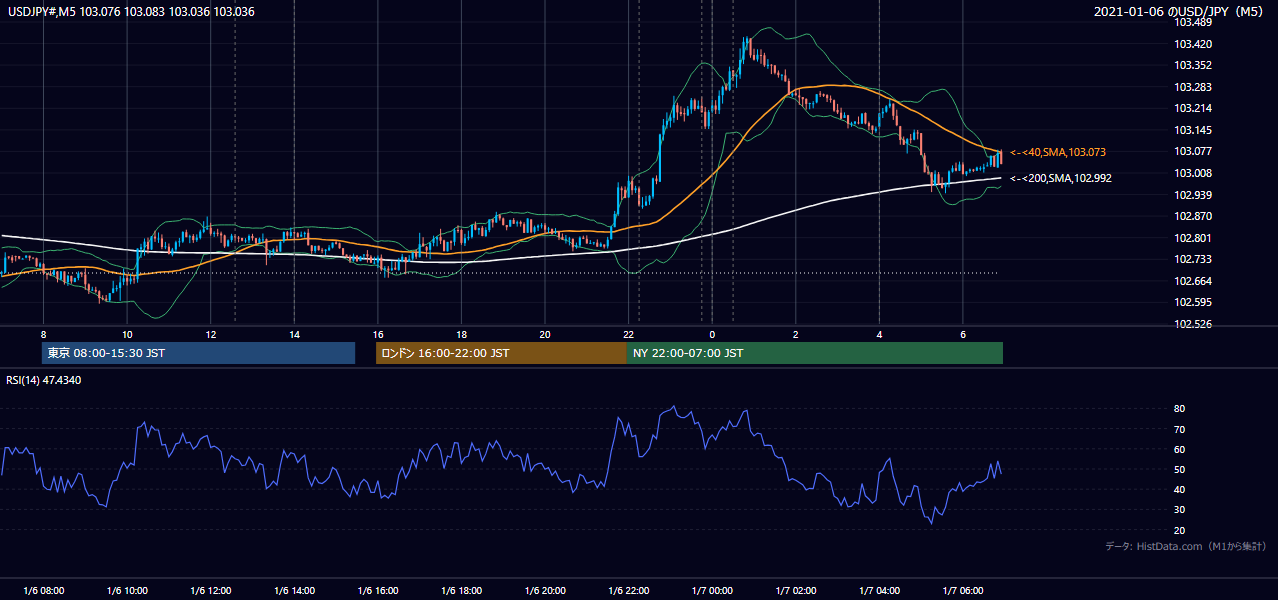Click hour tick 18 under price chart

pos(461,334)
